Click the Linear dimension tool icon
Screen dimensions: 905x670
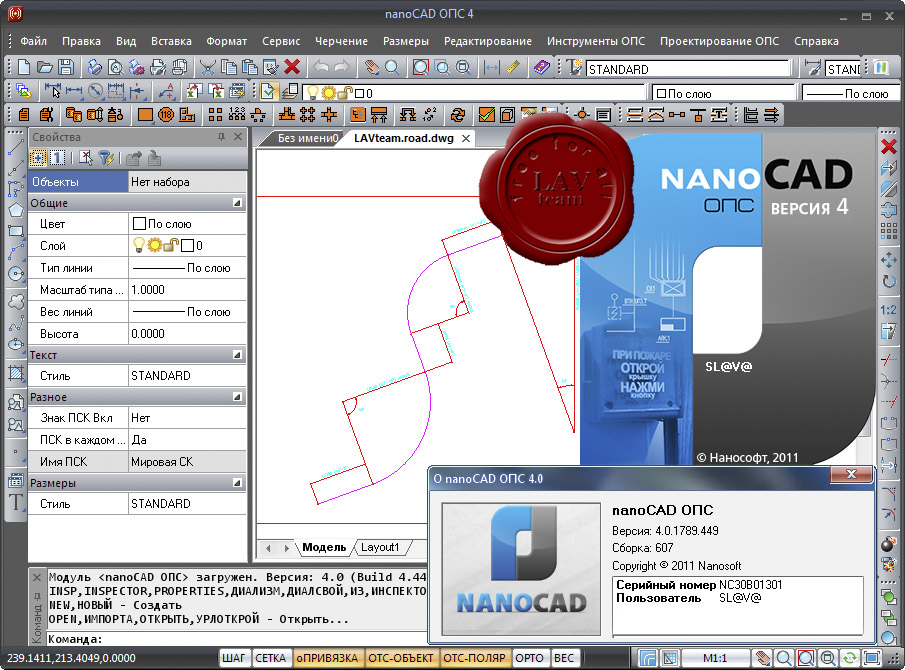(74, 92)
